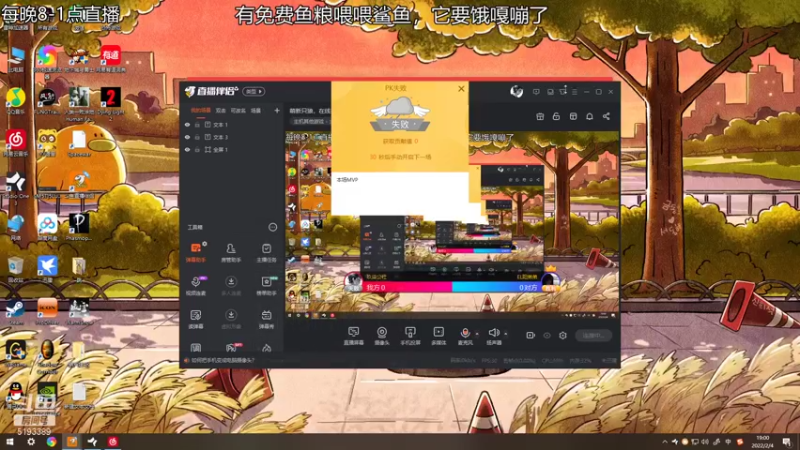Image resolution: width=800 pixels, height=450 pixels.
Task: Open QQ音乐 desktop shortcut
Action: point(16,101)
